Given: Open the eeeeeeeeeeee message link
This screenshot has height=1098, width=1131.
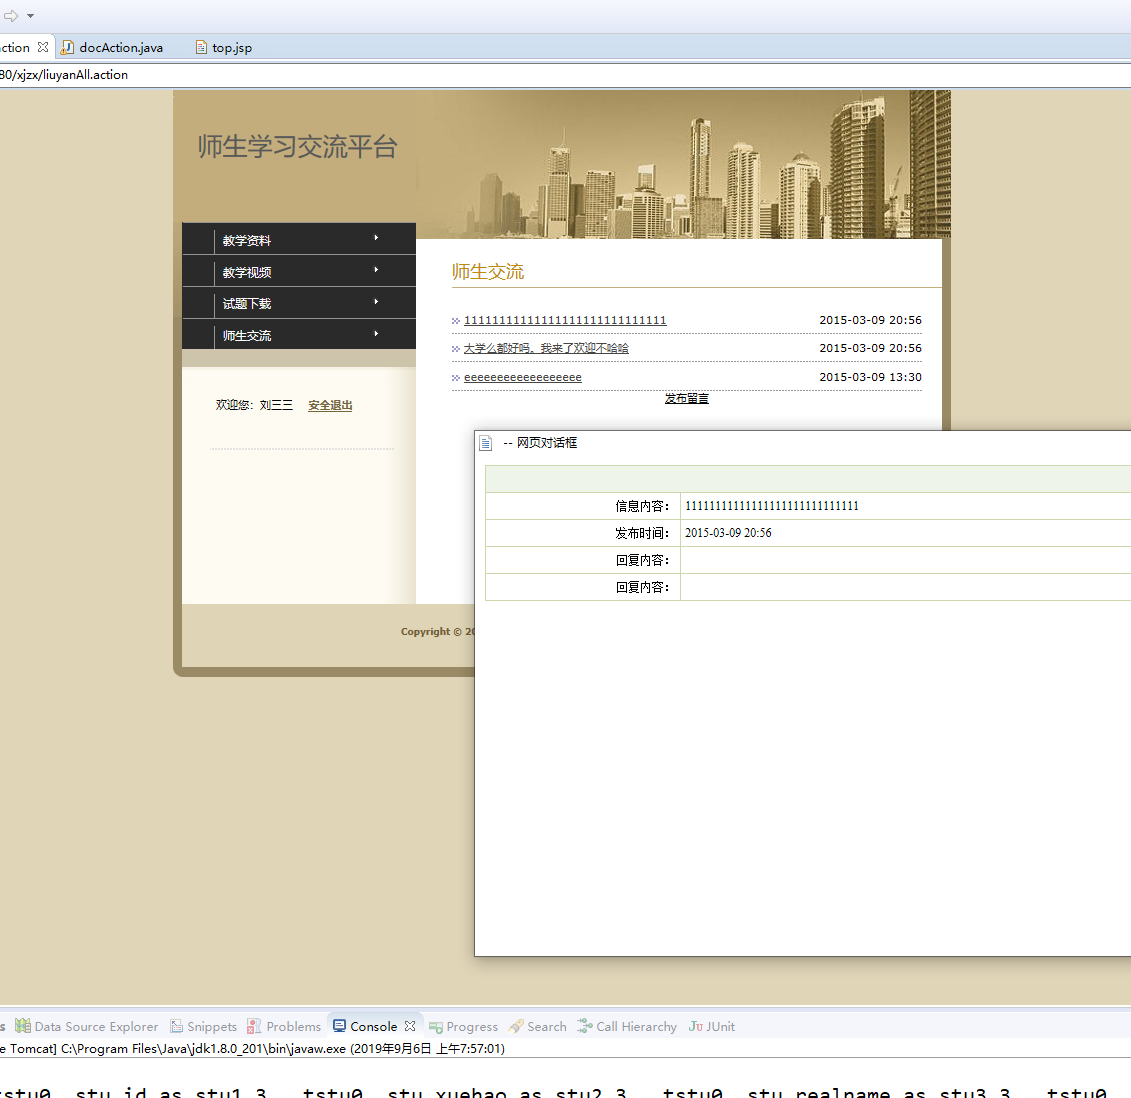Looking at the screenshot, I should tap(522, 377).
